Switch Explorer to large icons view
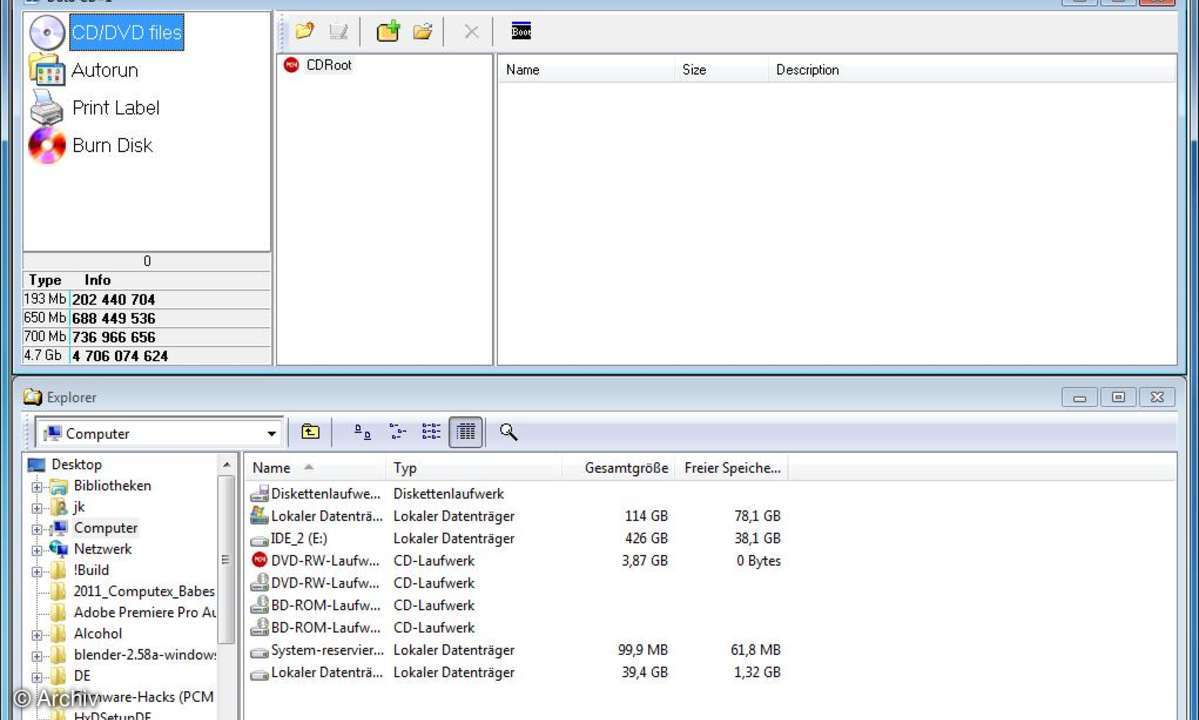1199x720 pixels. click(x=363, y=432)
